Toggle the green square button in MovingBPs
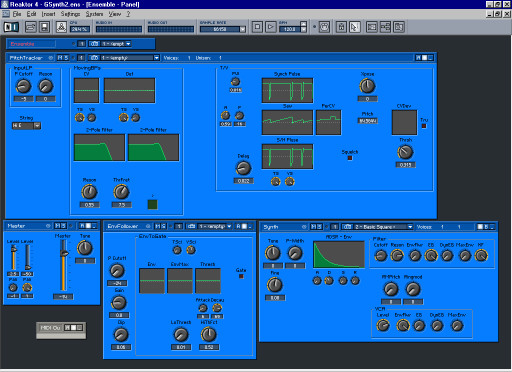 click(152, 204)
